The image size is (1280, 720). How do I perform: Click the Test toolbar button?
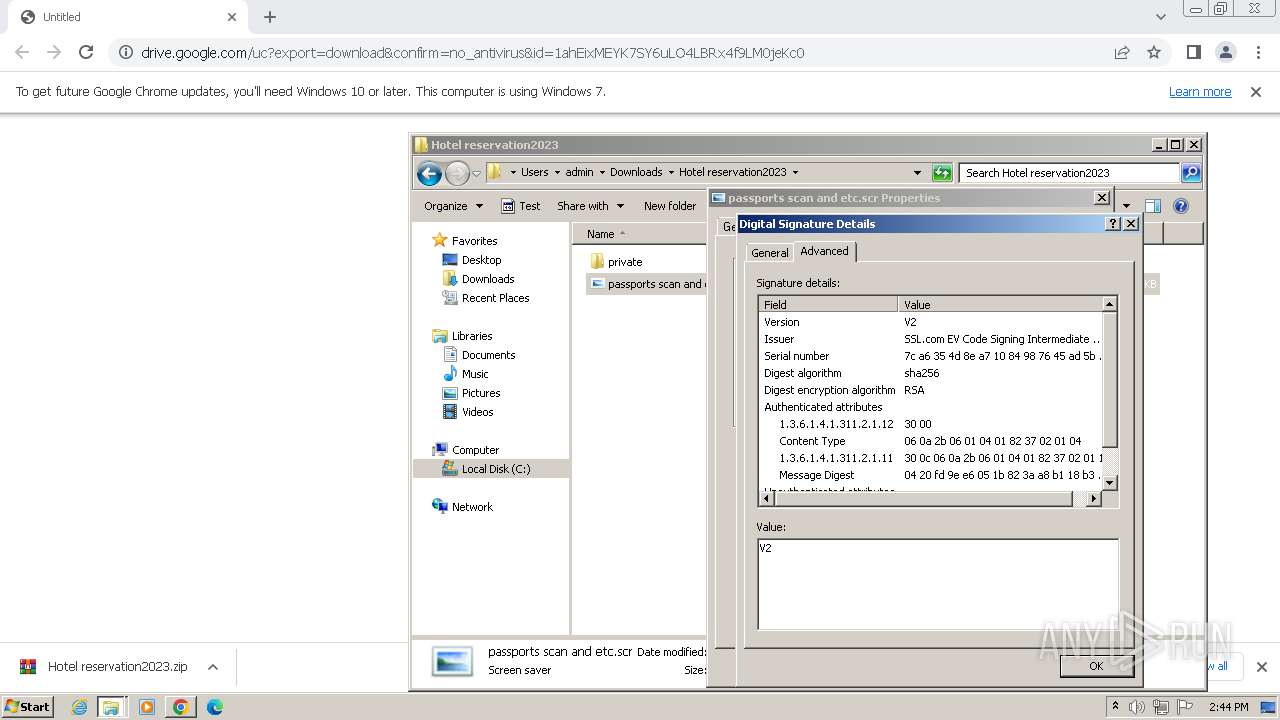521,206
